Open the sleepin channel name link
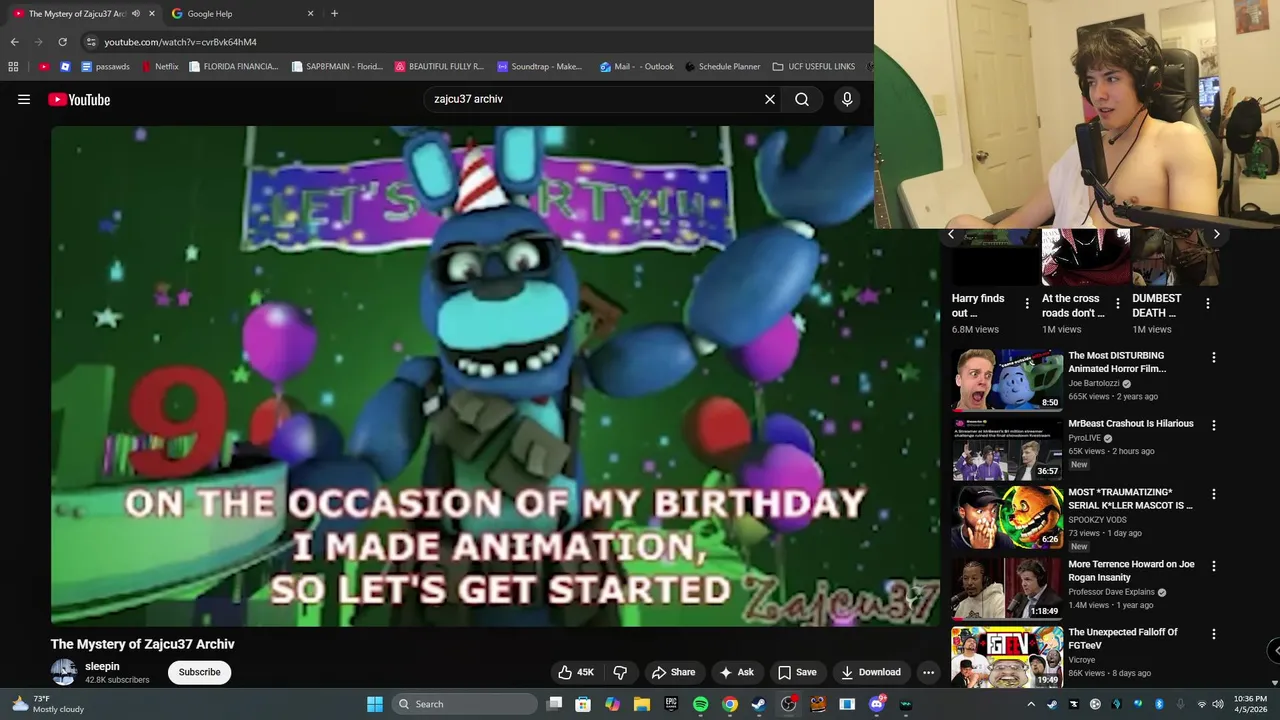This screenshot has width=1280, height=720. point(102,666)
